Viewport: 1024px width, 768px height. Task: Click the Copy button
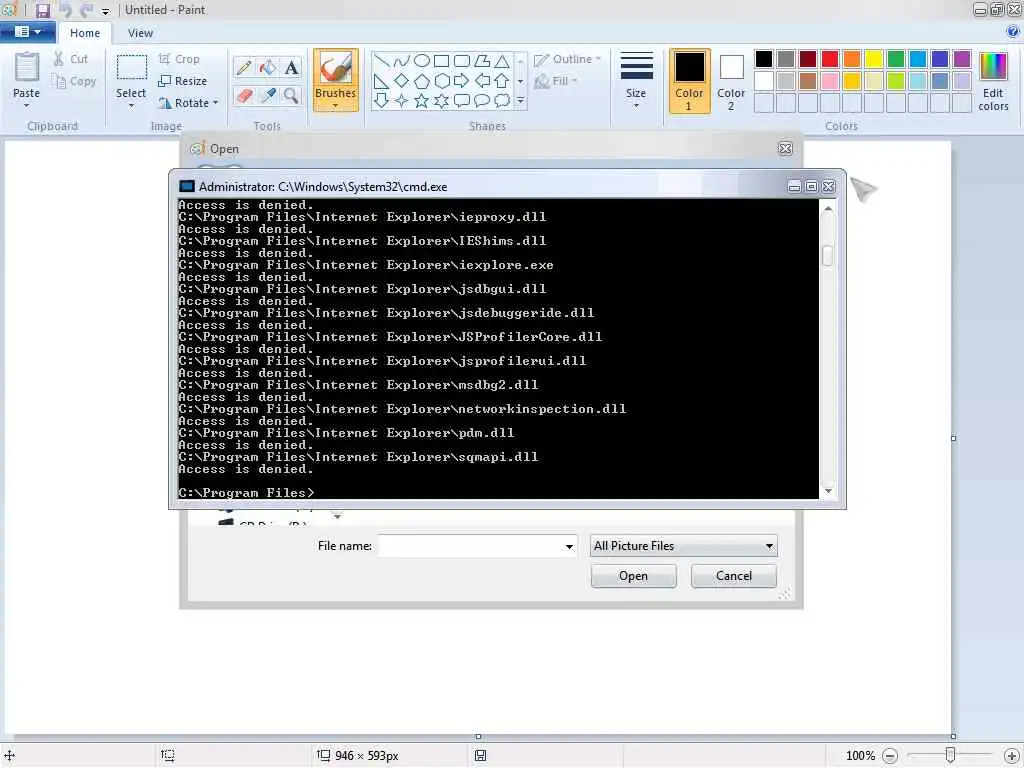tap(75, 81)
